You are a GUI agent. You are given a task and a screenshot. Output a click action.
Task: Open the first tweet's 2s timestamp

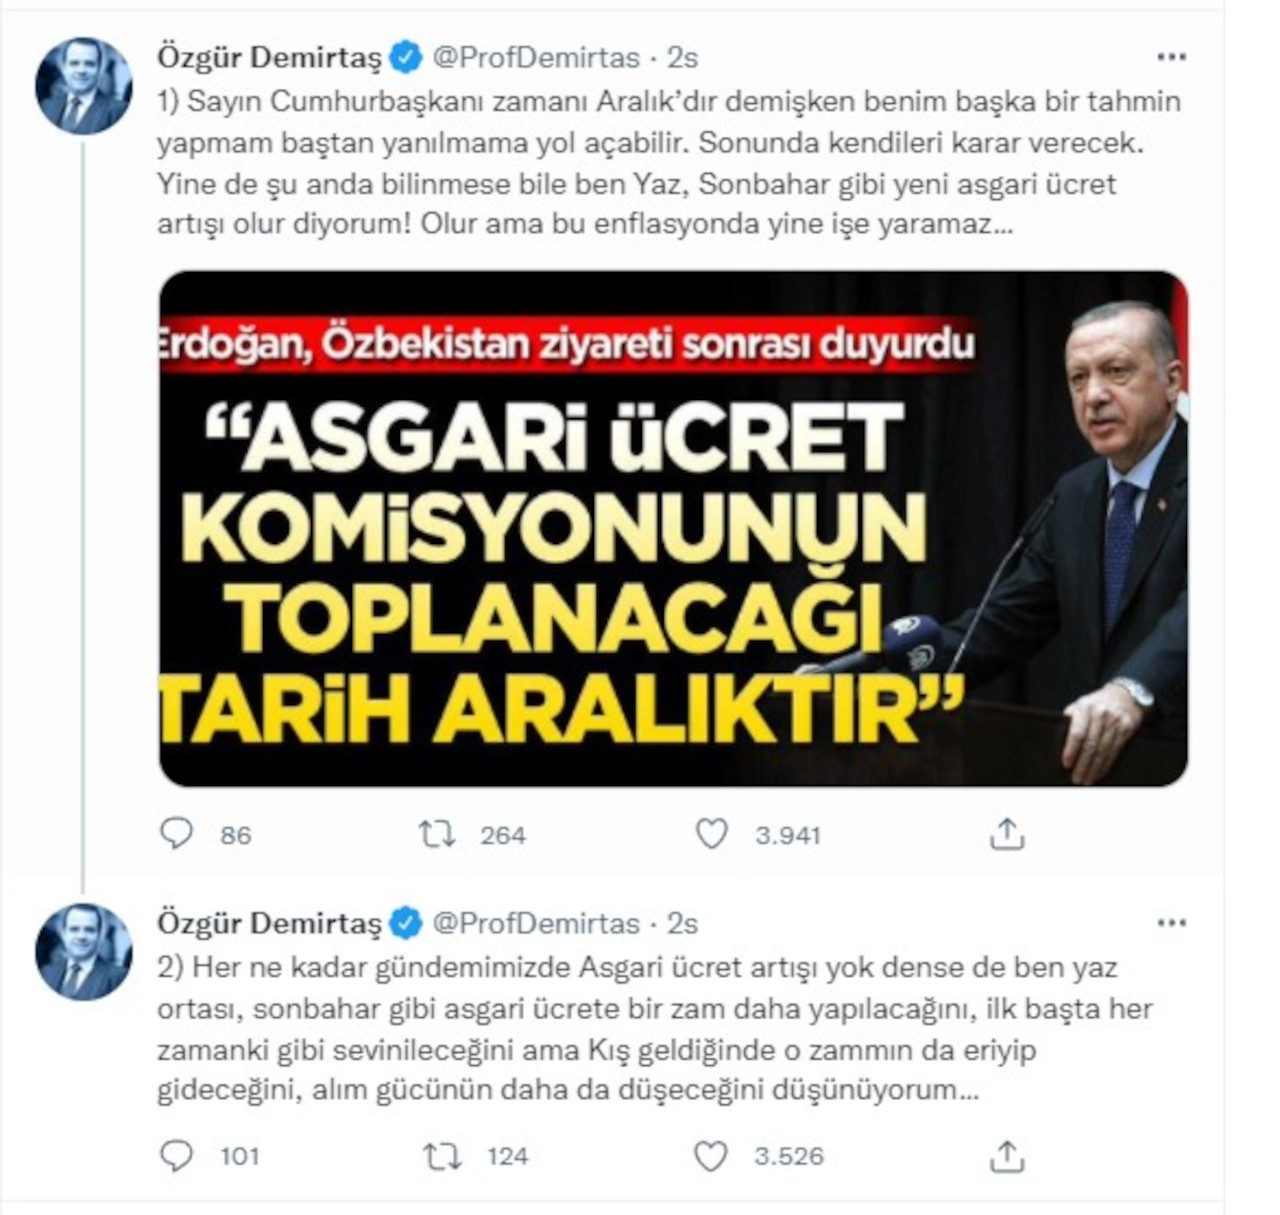coord(682,58)
